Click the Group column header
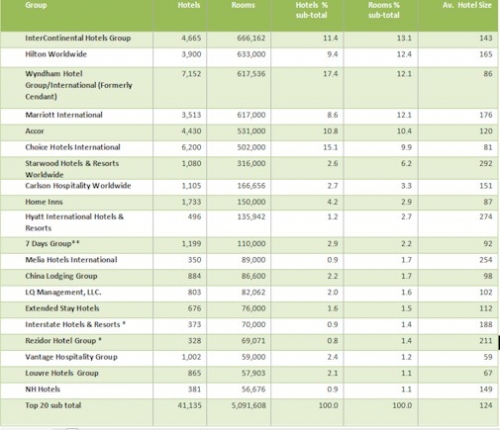 [36, 5]
